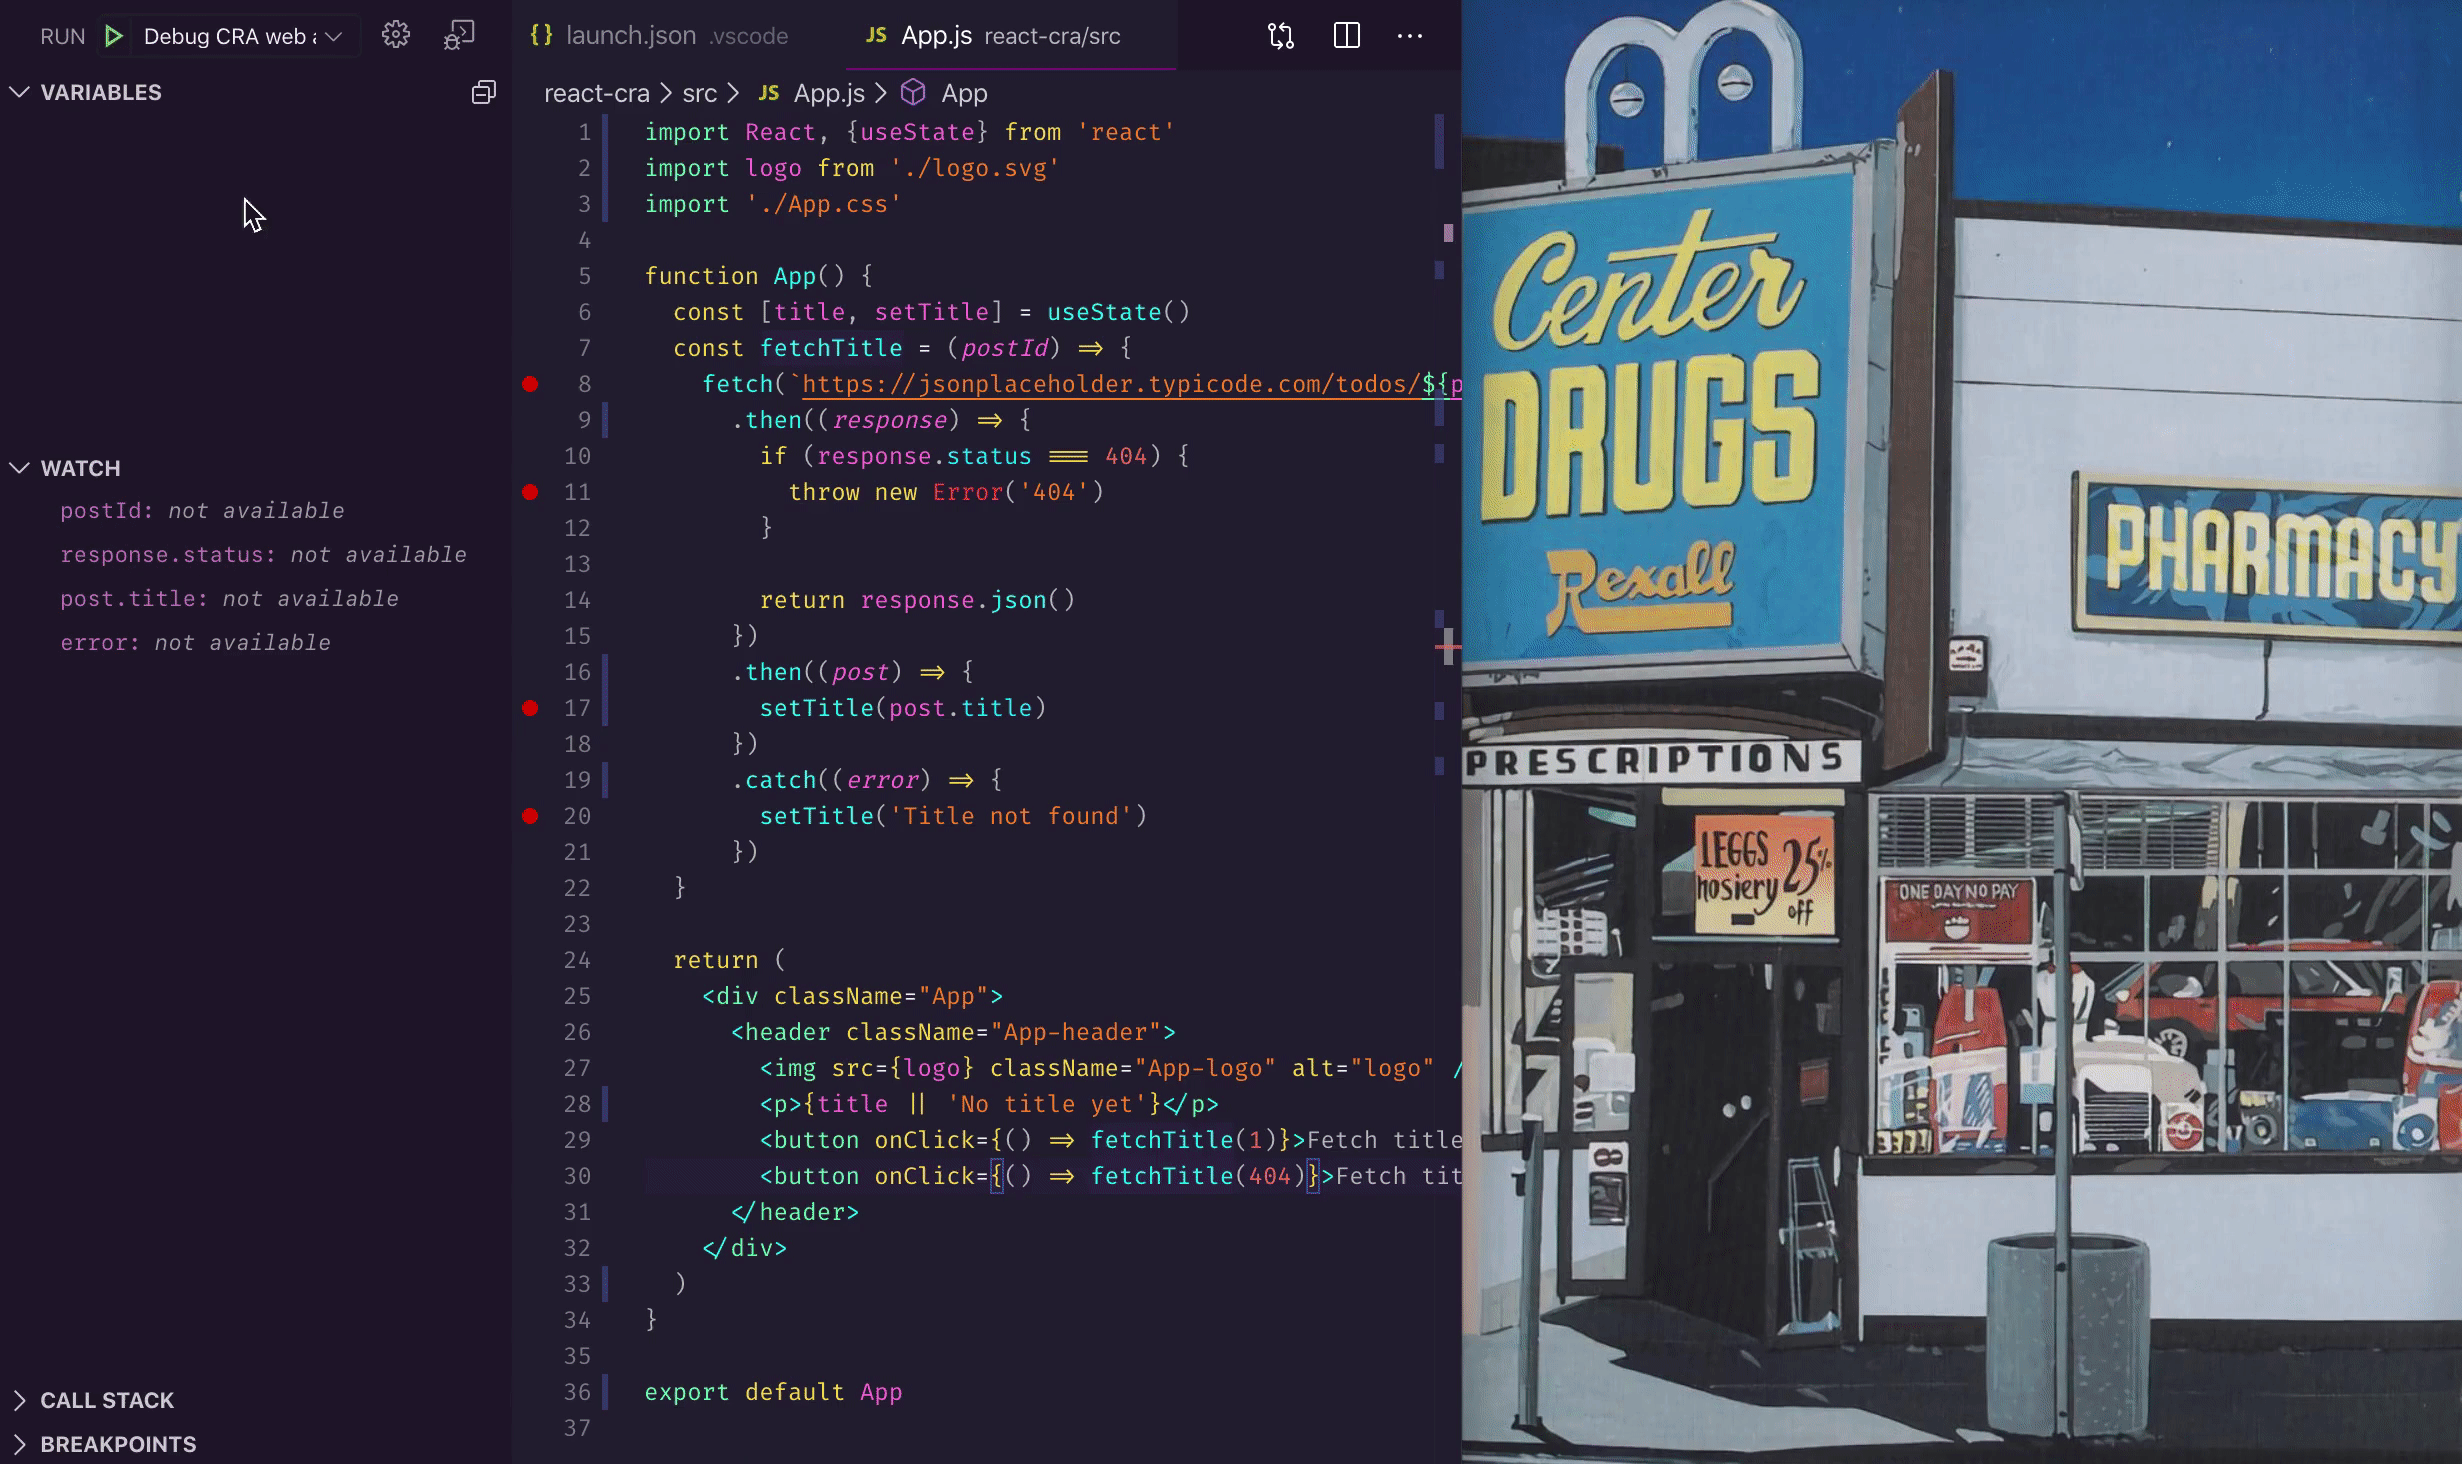Collapse the WATCH section
The width and height of the screenshot is (2462, 1464).
(x=80, y=468)
